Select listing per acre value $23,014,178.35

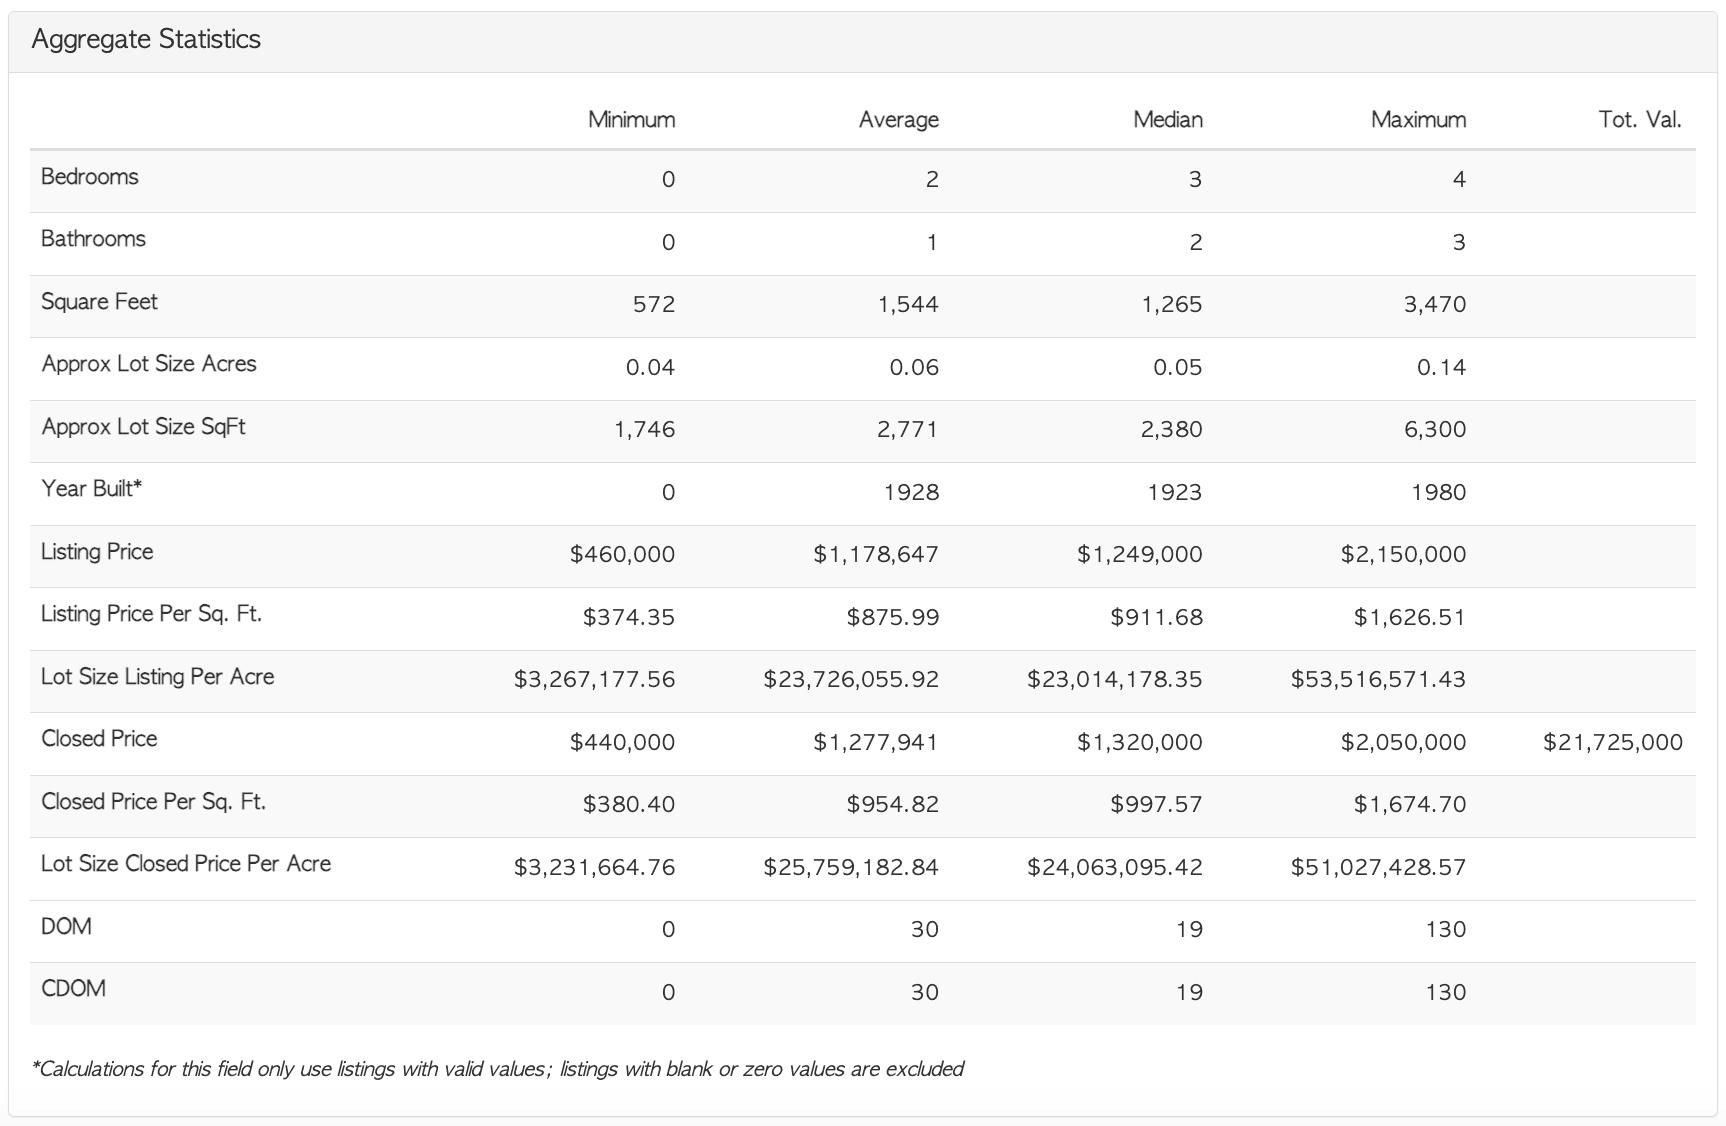[x=1115, y=679]
